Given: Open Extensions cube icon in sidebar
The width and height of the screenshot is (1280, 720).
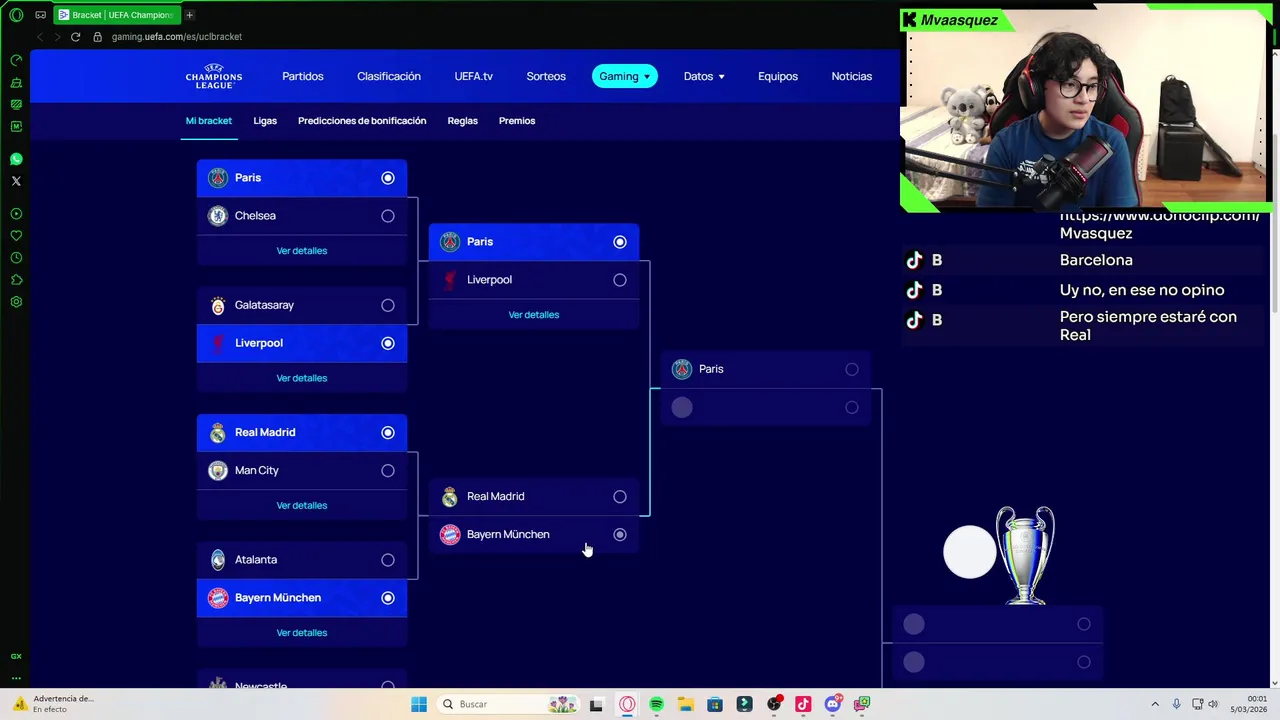Looking at the screenshot, I should (x=16, y=280).
